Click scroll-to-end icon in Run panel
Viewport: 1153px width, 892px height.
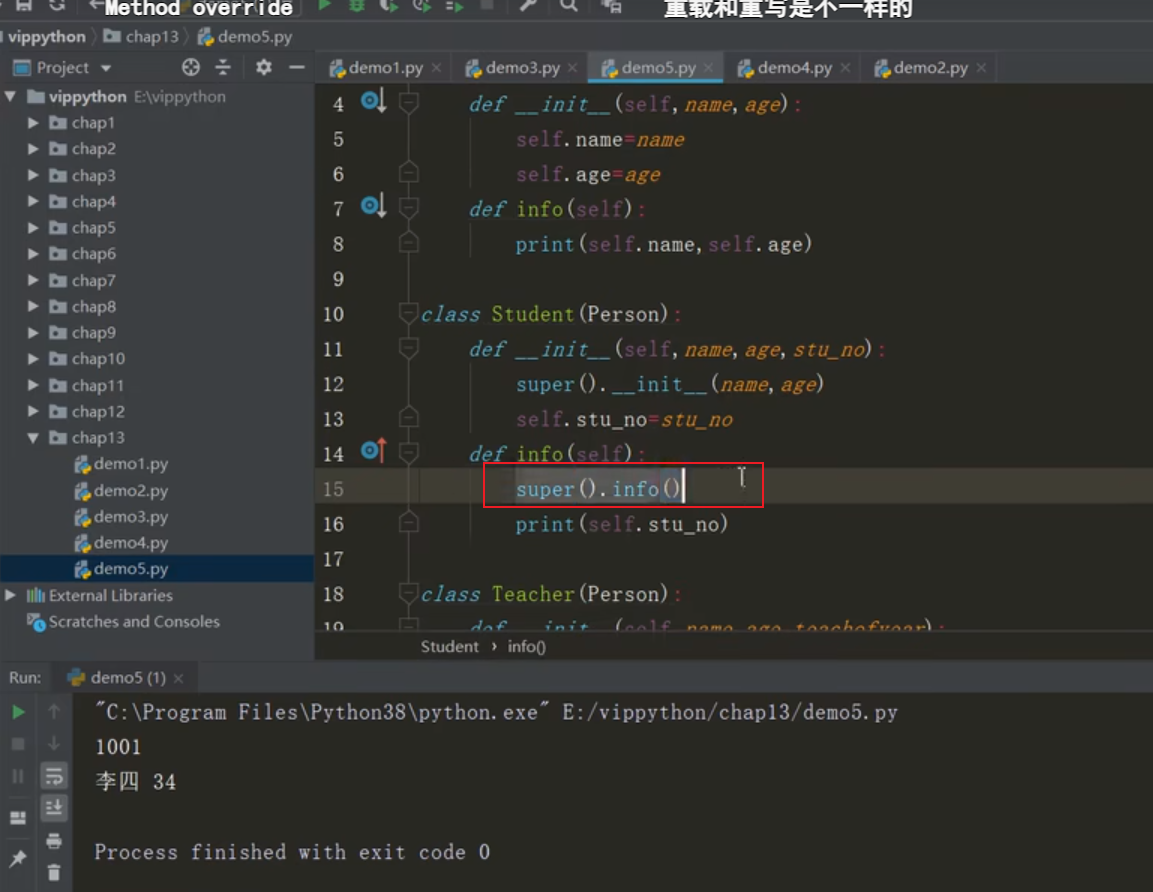point(54,808)
